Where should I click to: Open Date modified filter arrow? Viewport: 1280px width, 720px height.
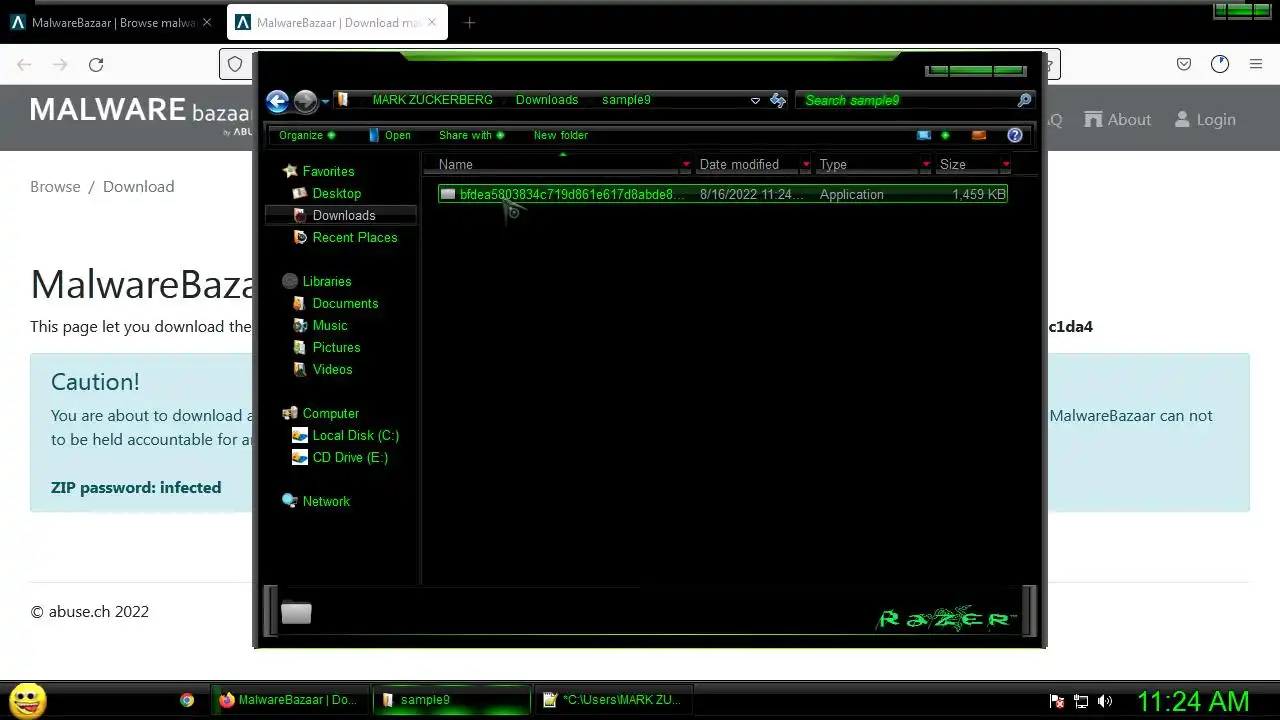pos(806,164)
